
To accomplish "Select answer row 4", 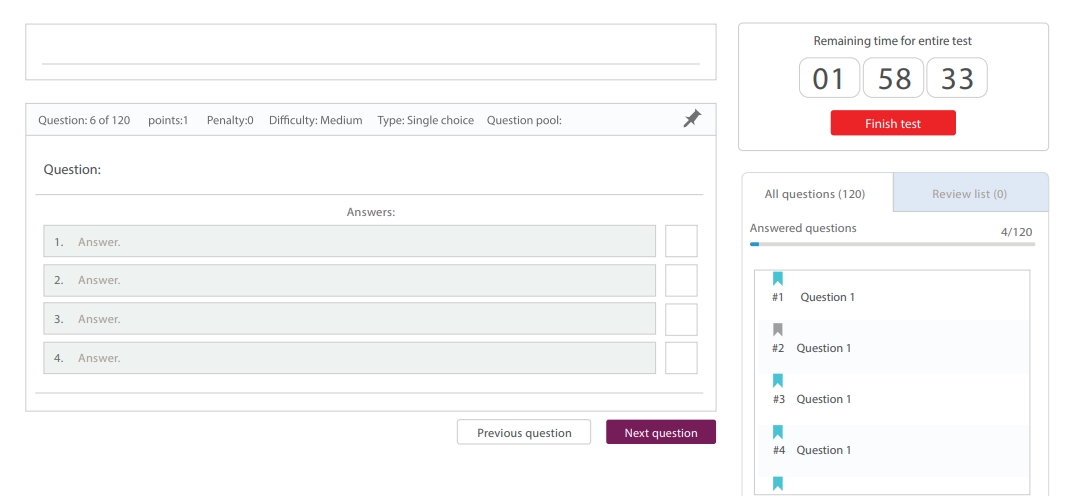I will tap(350, 358).
